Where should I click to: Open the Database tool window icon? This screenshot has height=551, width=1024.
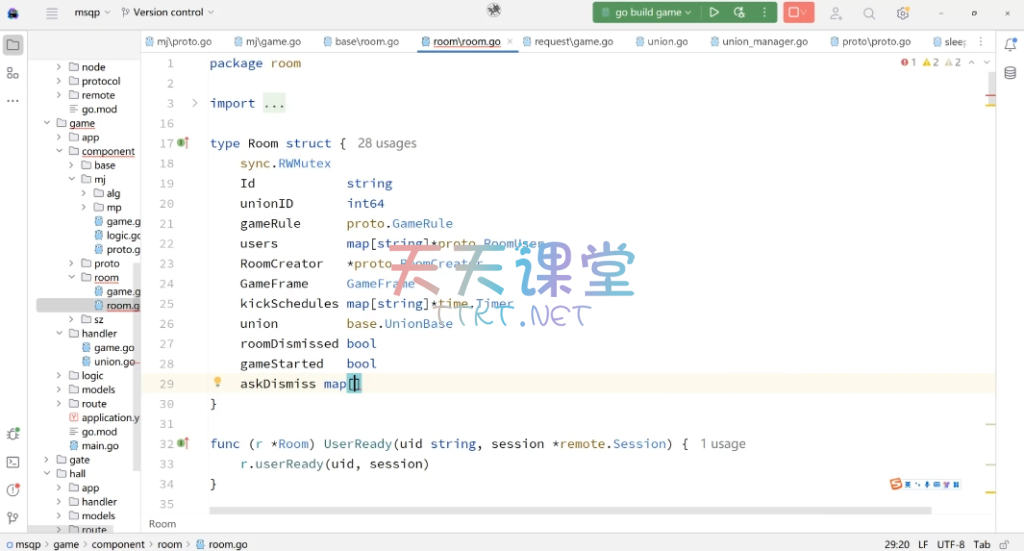click(x=1010, y=73)
